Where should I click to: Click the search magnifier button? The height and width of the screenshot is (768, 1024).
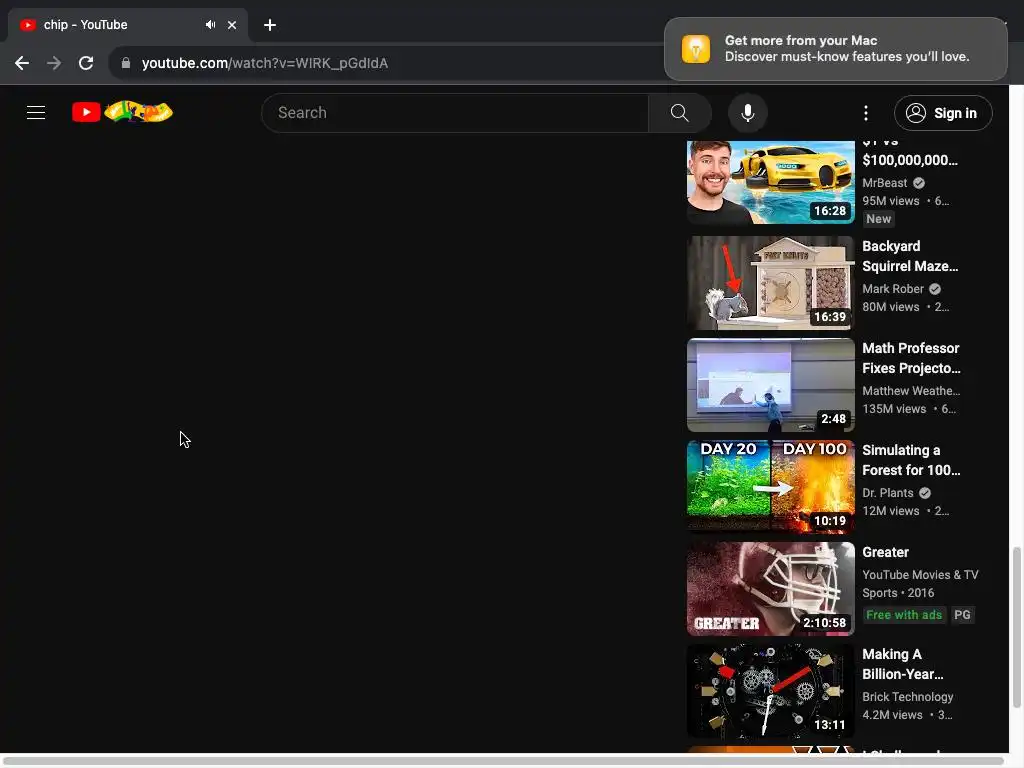tap(679, 113)
